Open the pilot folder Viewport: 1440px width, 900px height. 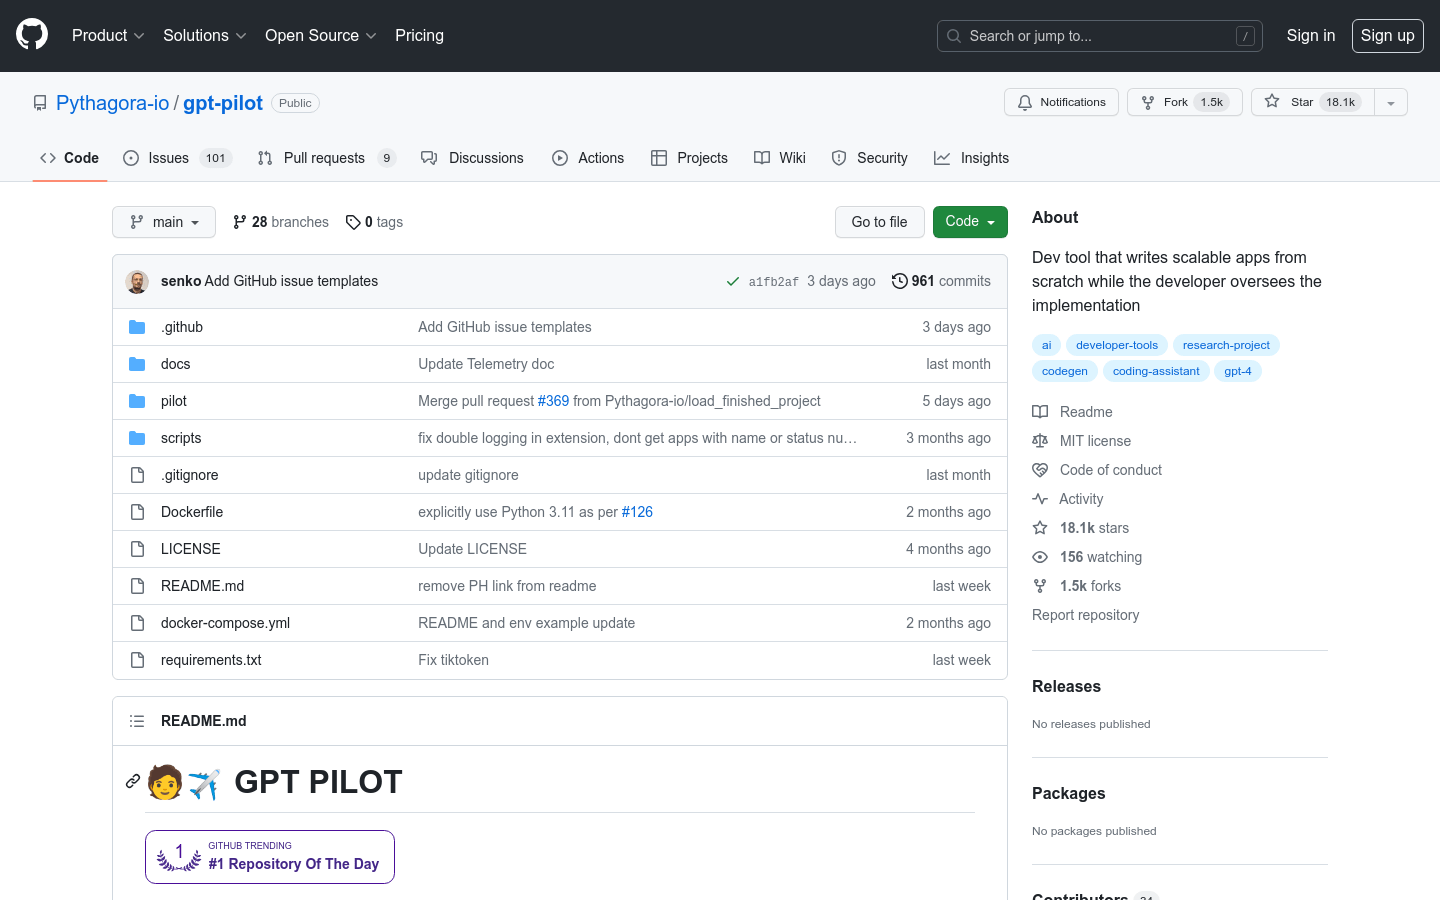point(174,401)
